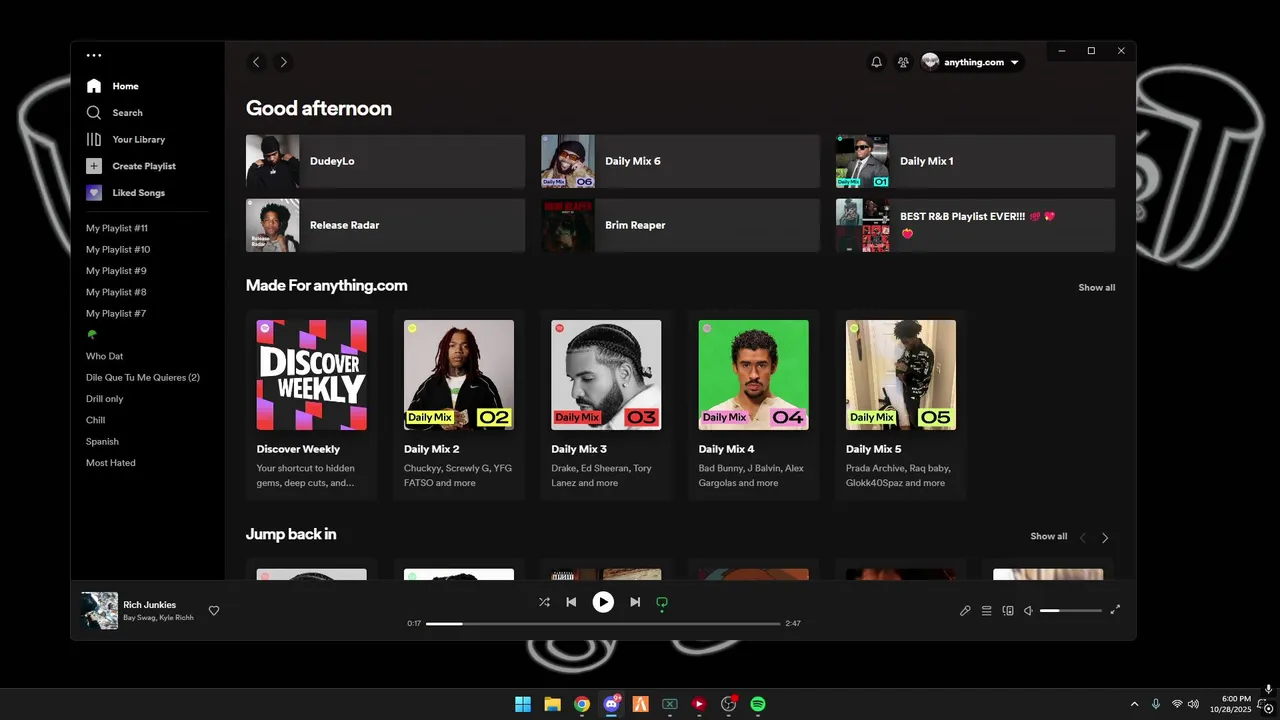Screen dimensions: 1280x720
Task: Click Create Playlist in the sidebar
Action: pos(130,166)
